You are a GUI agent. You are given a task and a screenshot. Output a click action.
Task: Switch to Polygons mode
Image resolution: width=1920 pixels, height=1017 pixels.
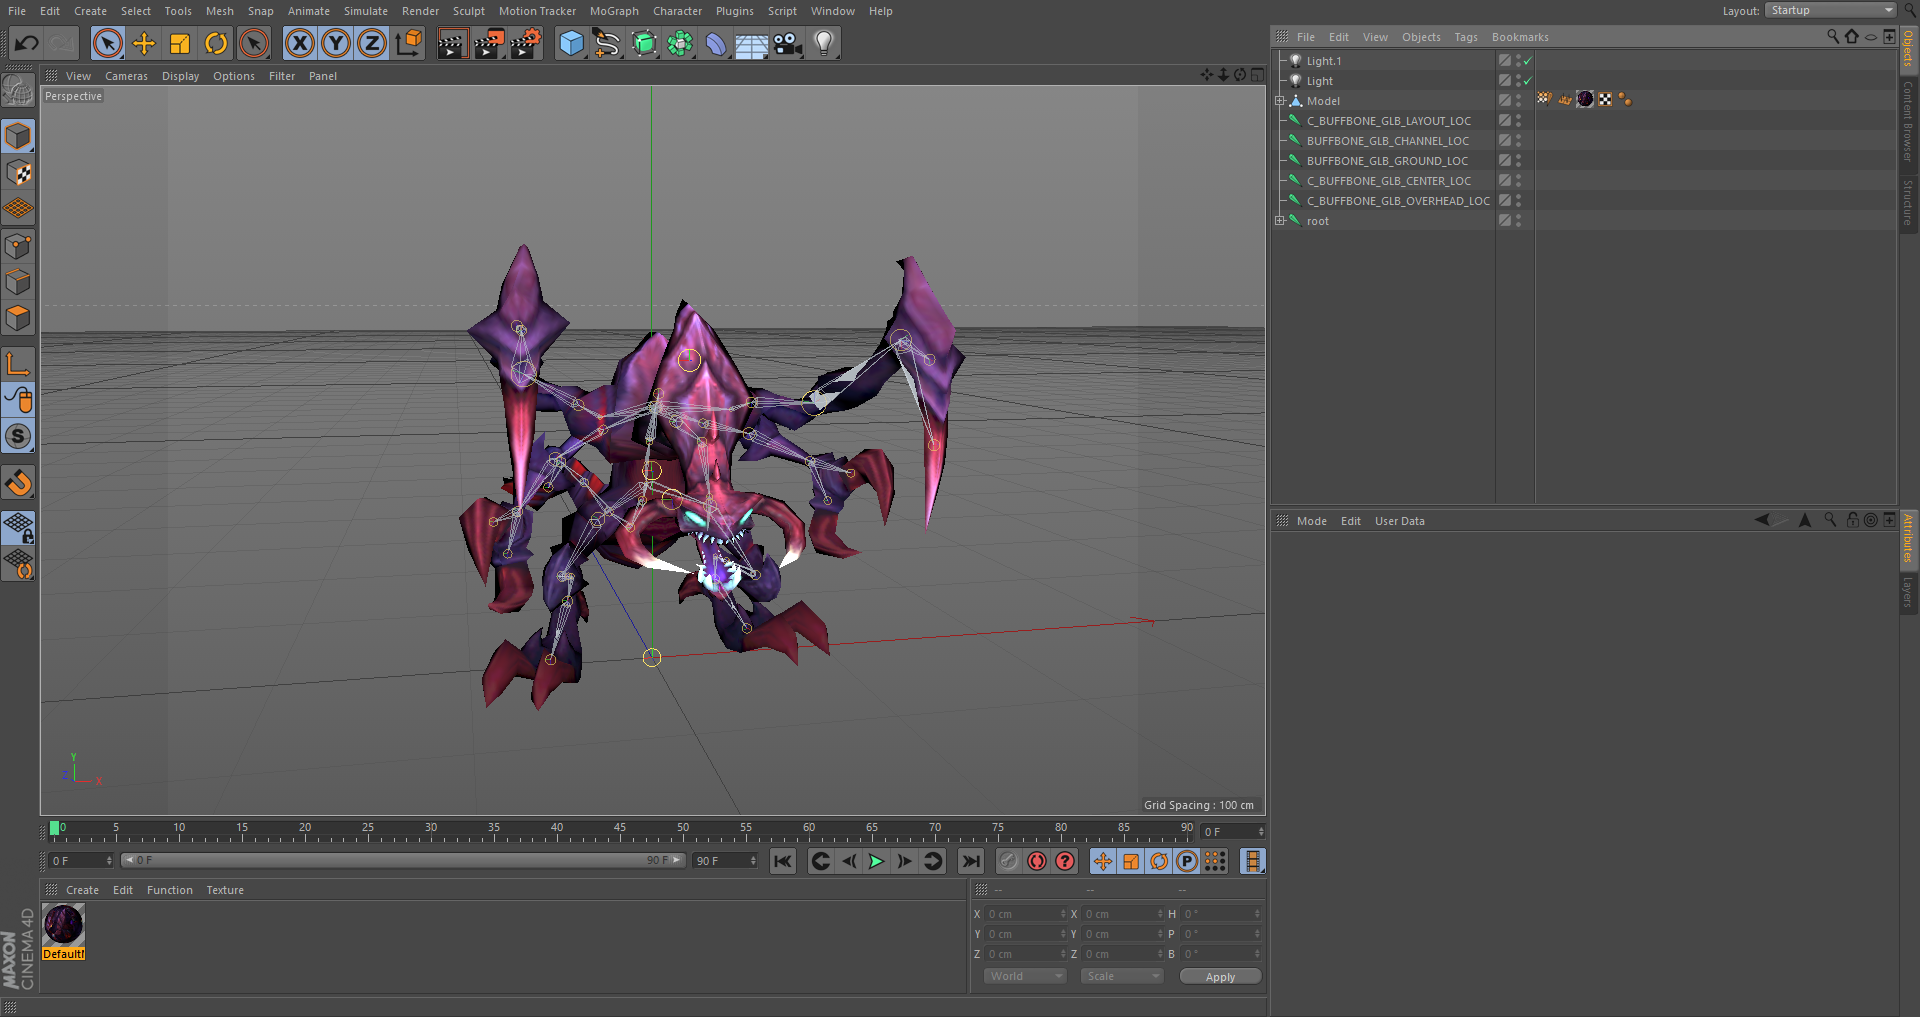[18, 319]
